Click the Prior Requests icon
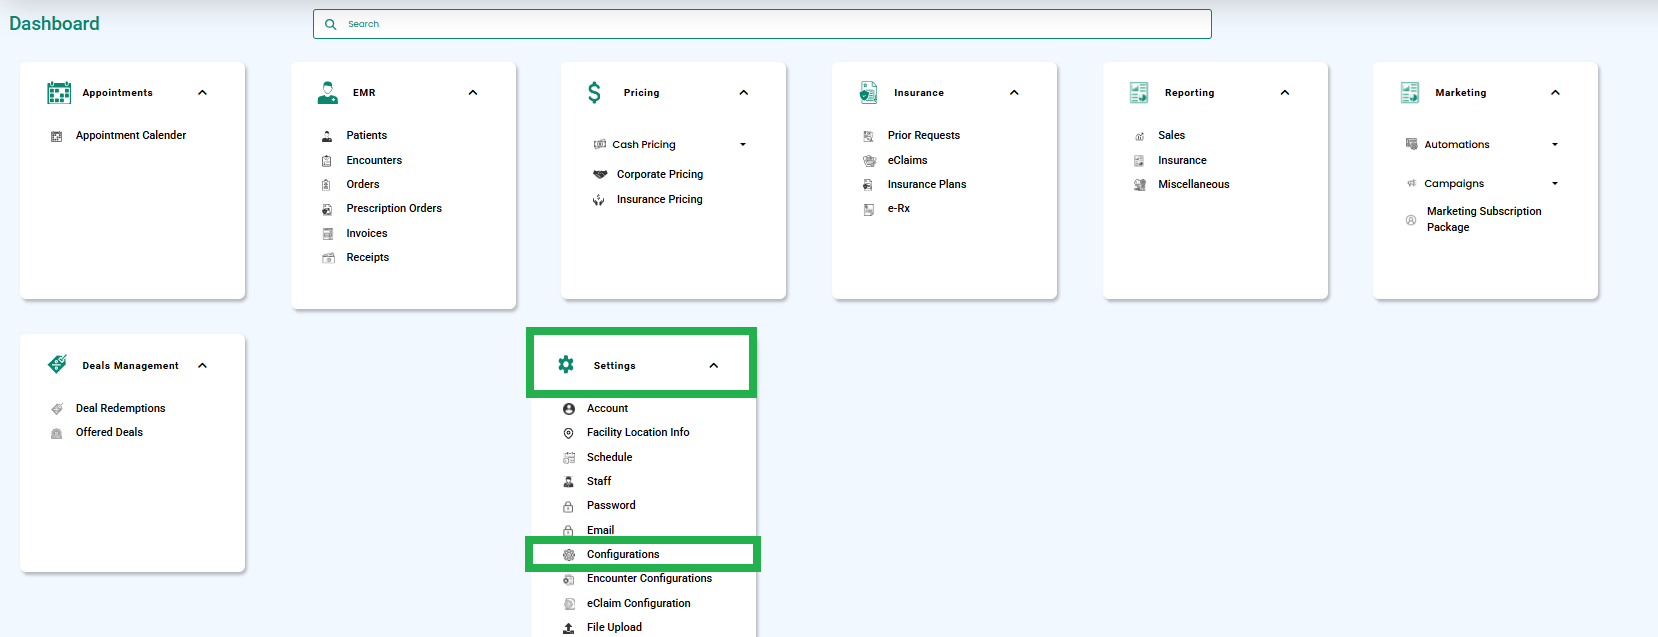 pos(869,136)
